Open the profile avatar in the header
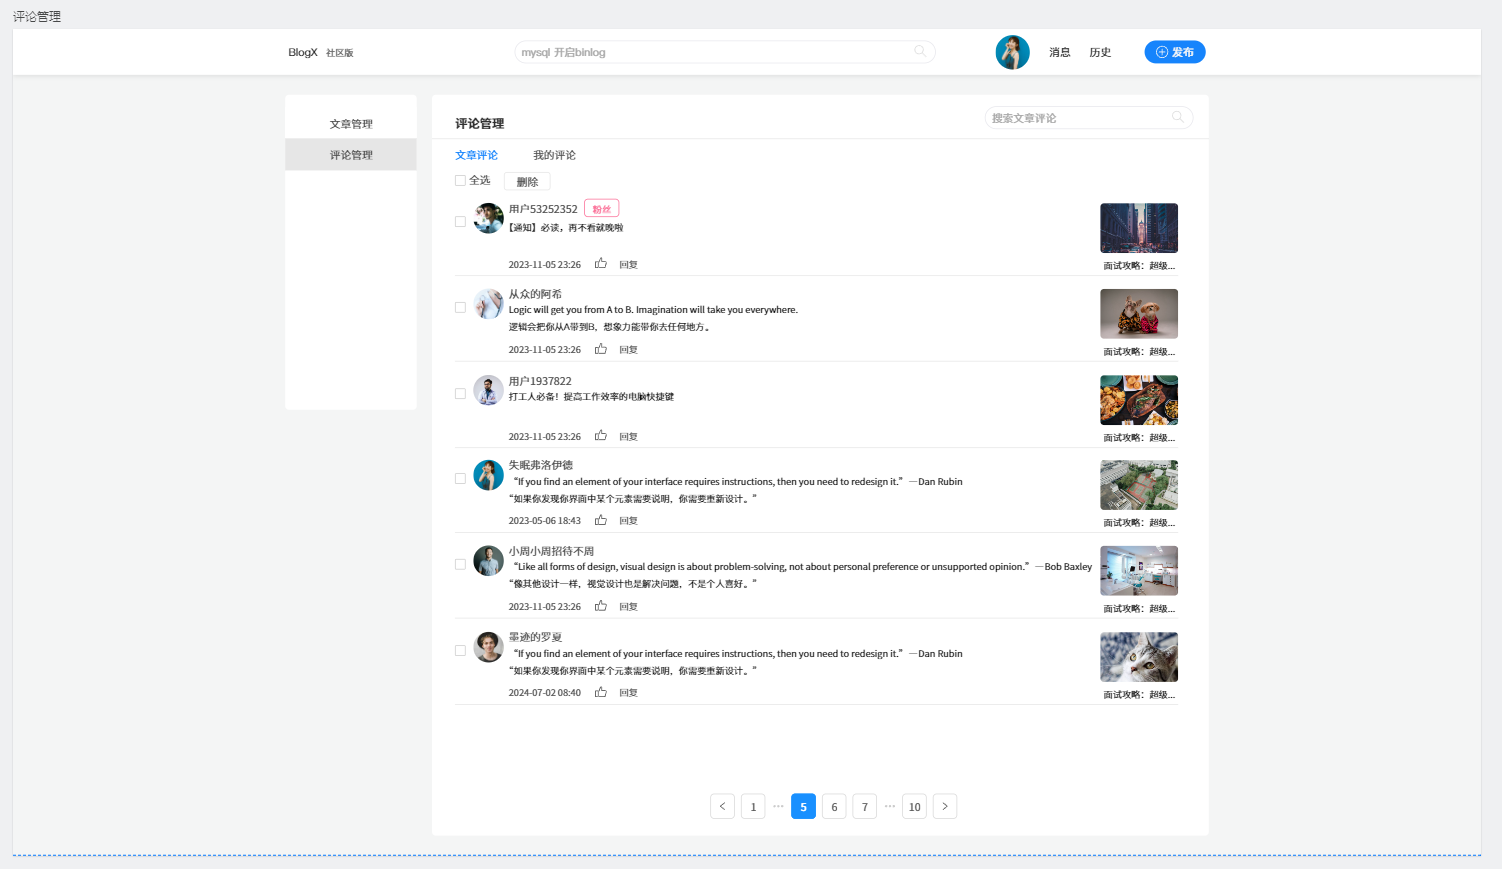The image size is (1502, 869). pos(1012,52)
